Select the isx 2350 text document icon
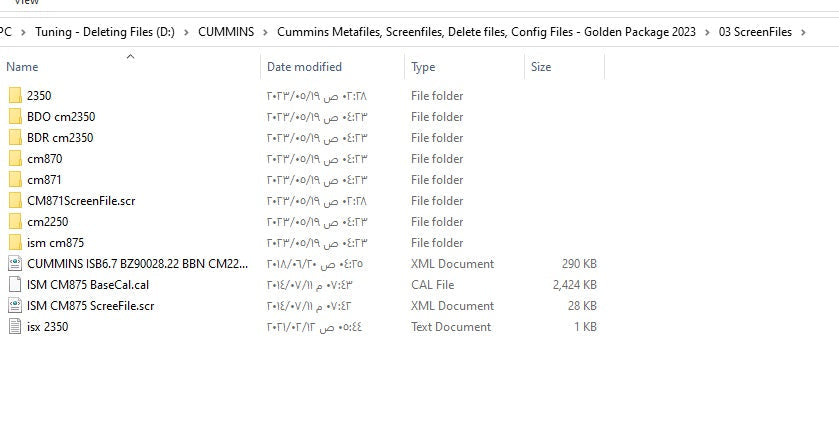The width and height of the screenshot is (839, 439). click(15, 327)
